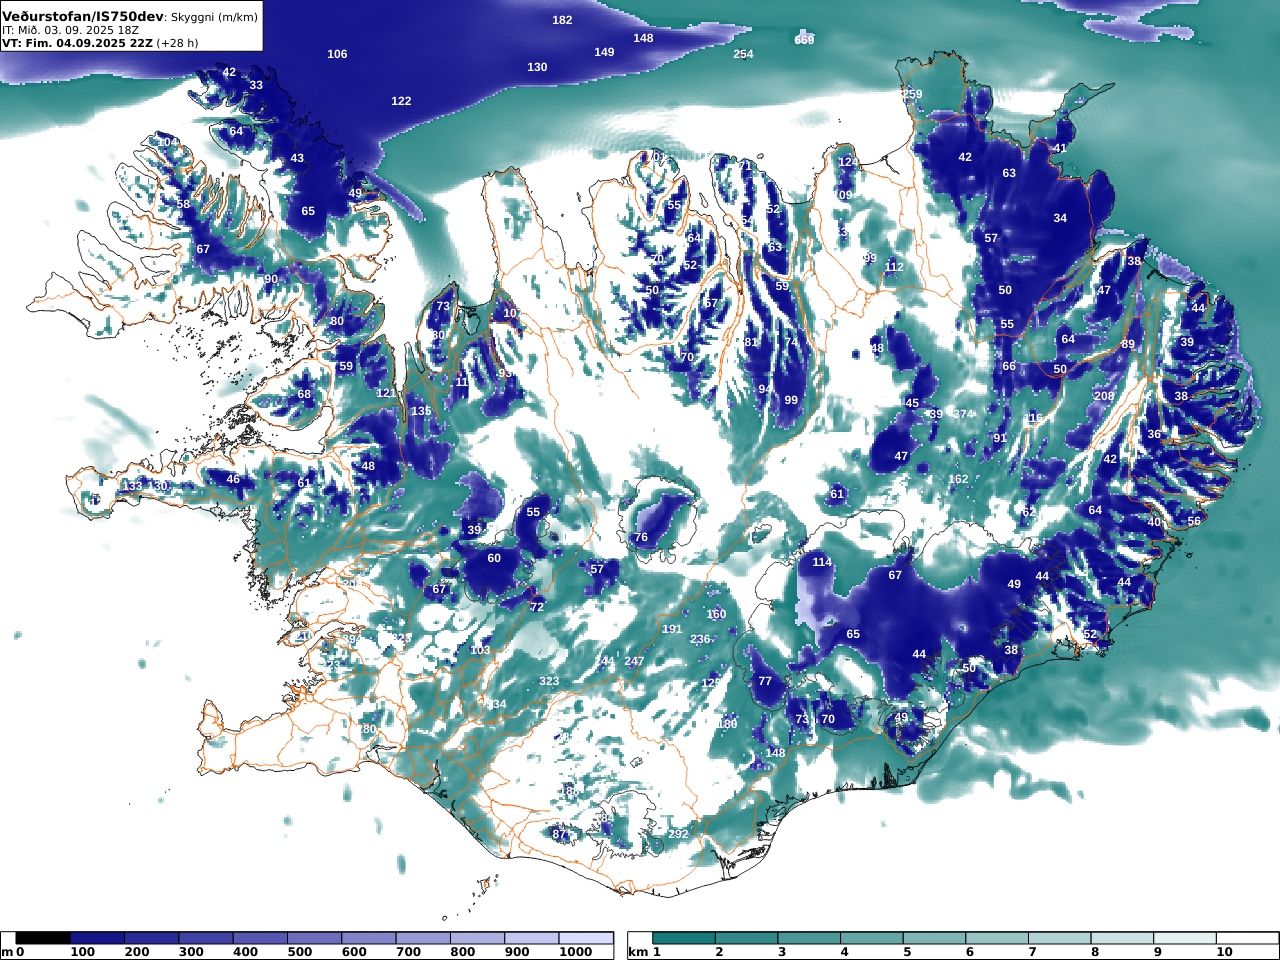Click the '292' value near the south coast
This screenshot has width=1280, height=960.
(678, 834)
